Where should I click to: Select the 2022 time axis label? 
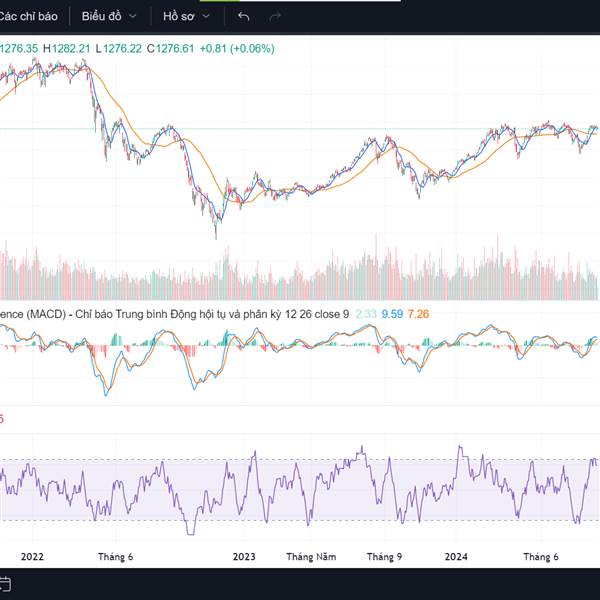(32, 557)
